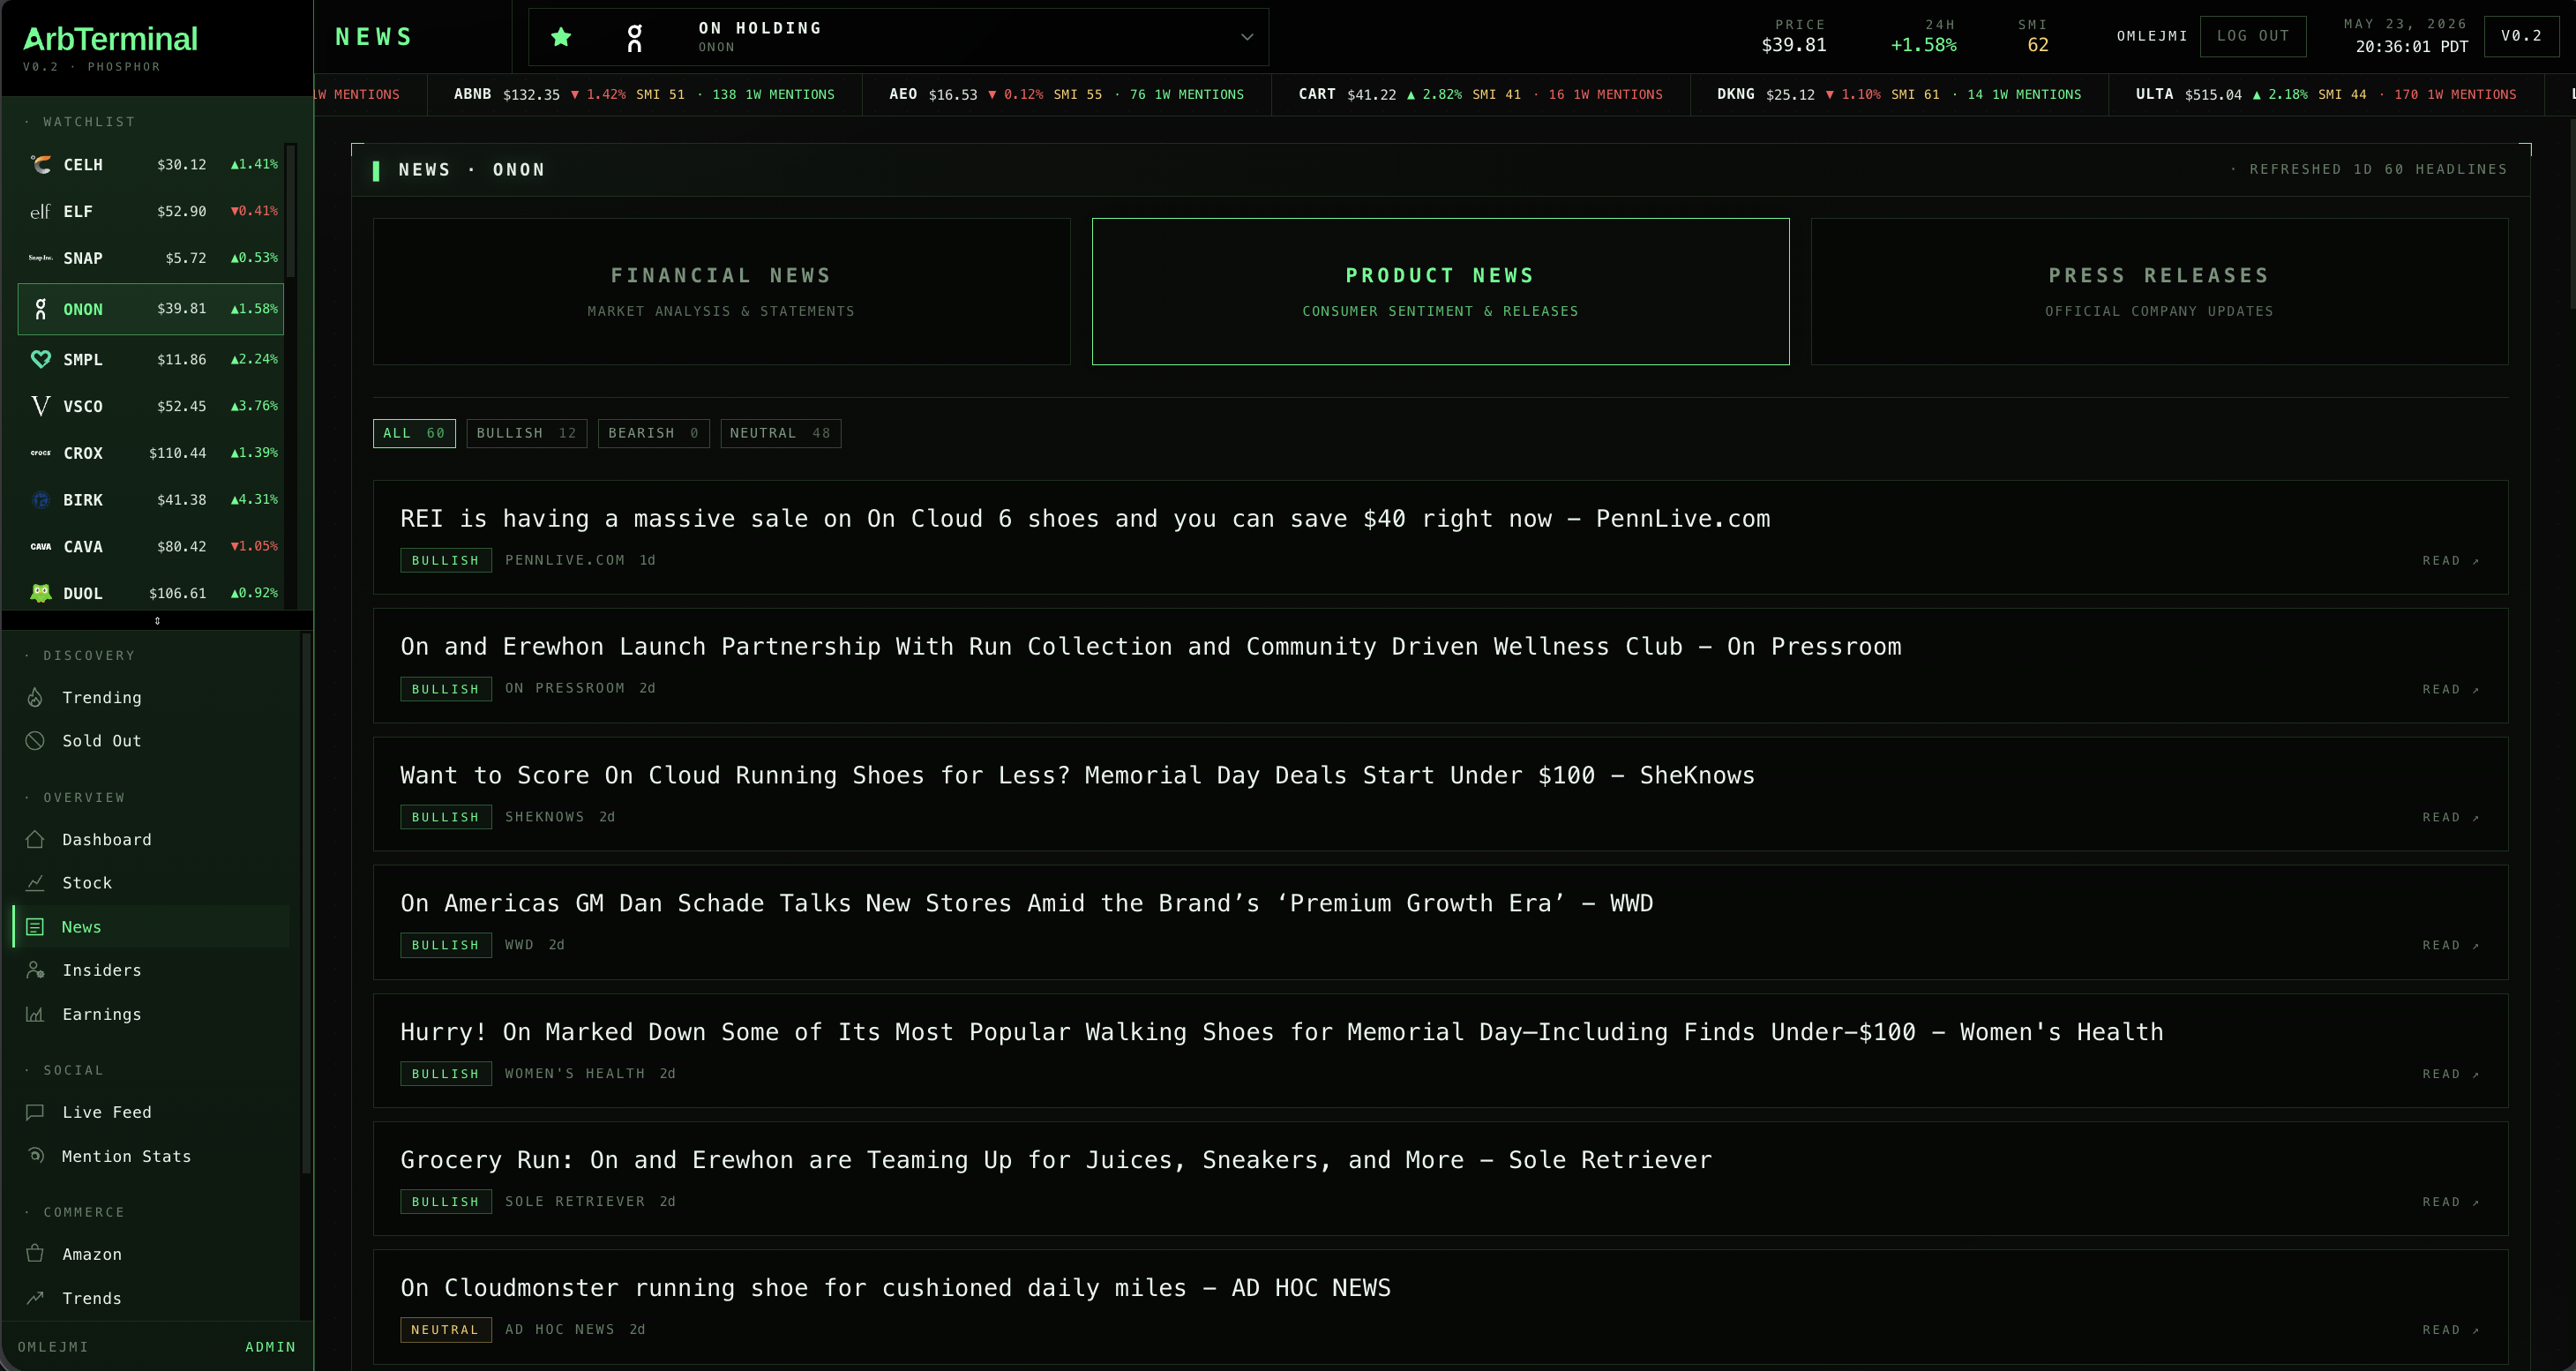Viewport: 2576px width, 1371px height.
Task: Click the VSCO V logo icon
Action: [x=40, y=406]
